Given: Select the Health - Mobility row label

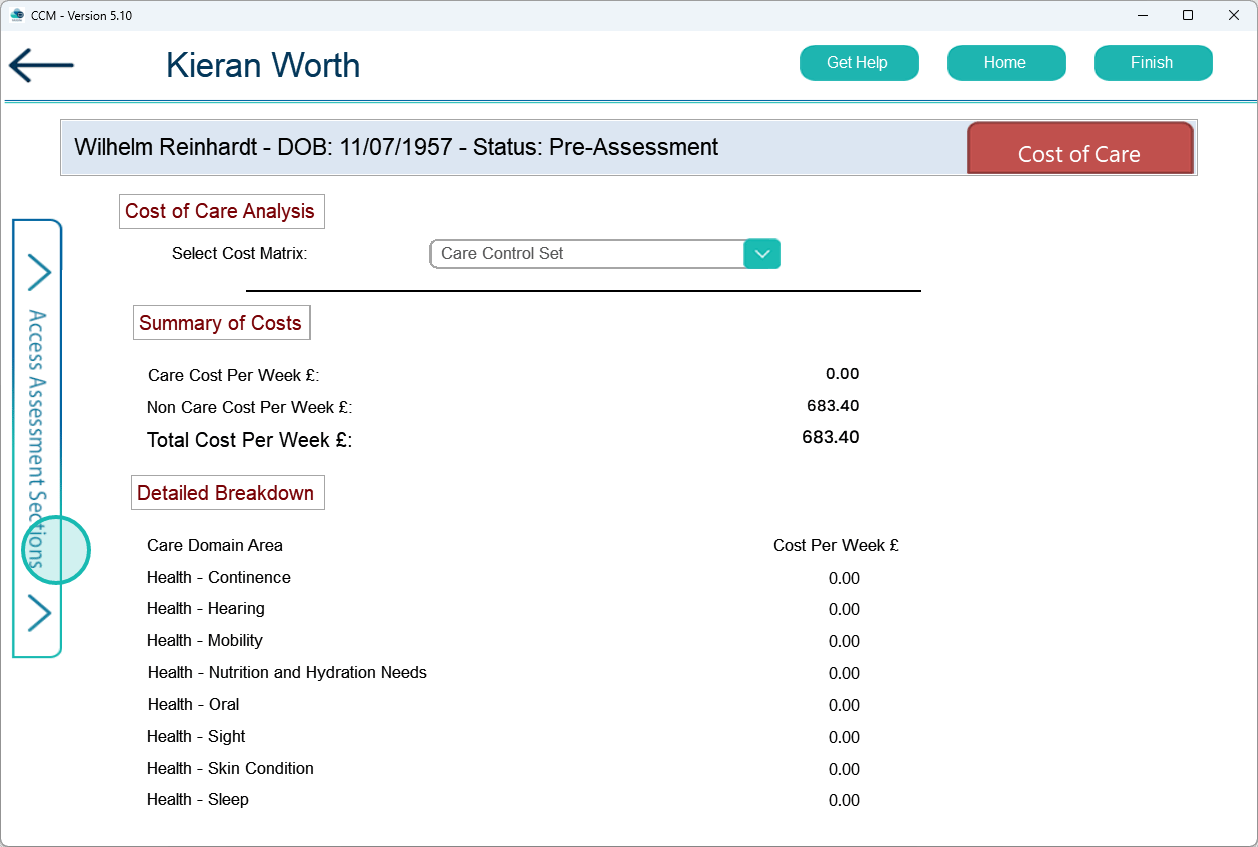Looking at the screenshot, I should click(205, 641).
